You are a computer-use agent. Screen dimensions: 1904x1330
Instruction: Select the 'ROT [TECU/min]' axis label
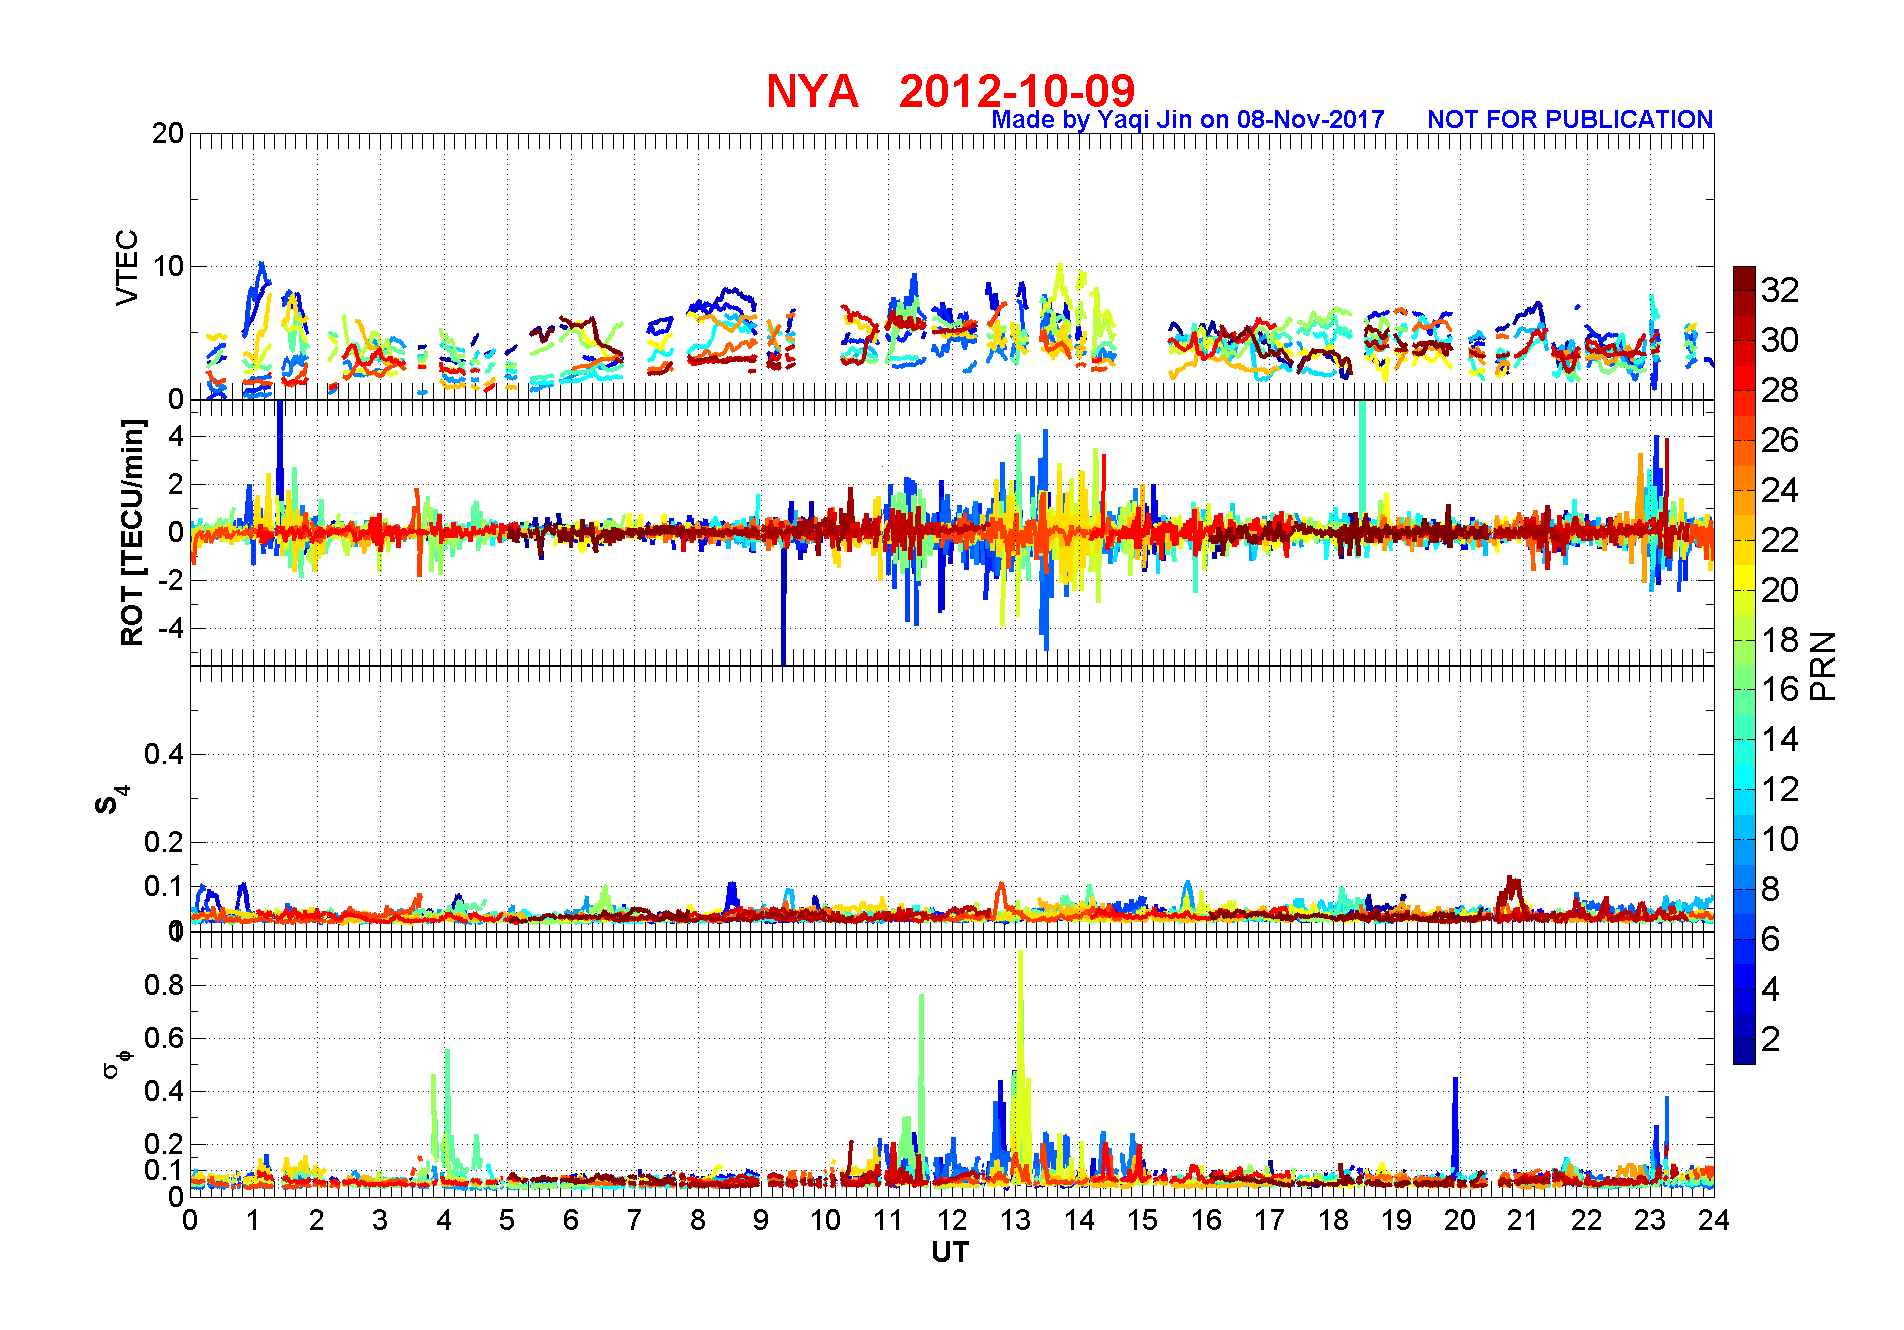click(x=132, y=533)
